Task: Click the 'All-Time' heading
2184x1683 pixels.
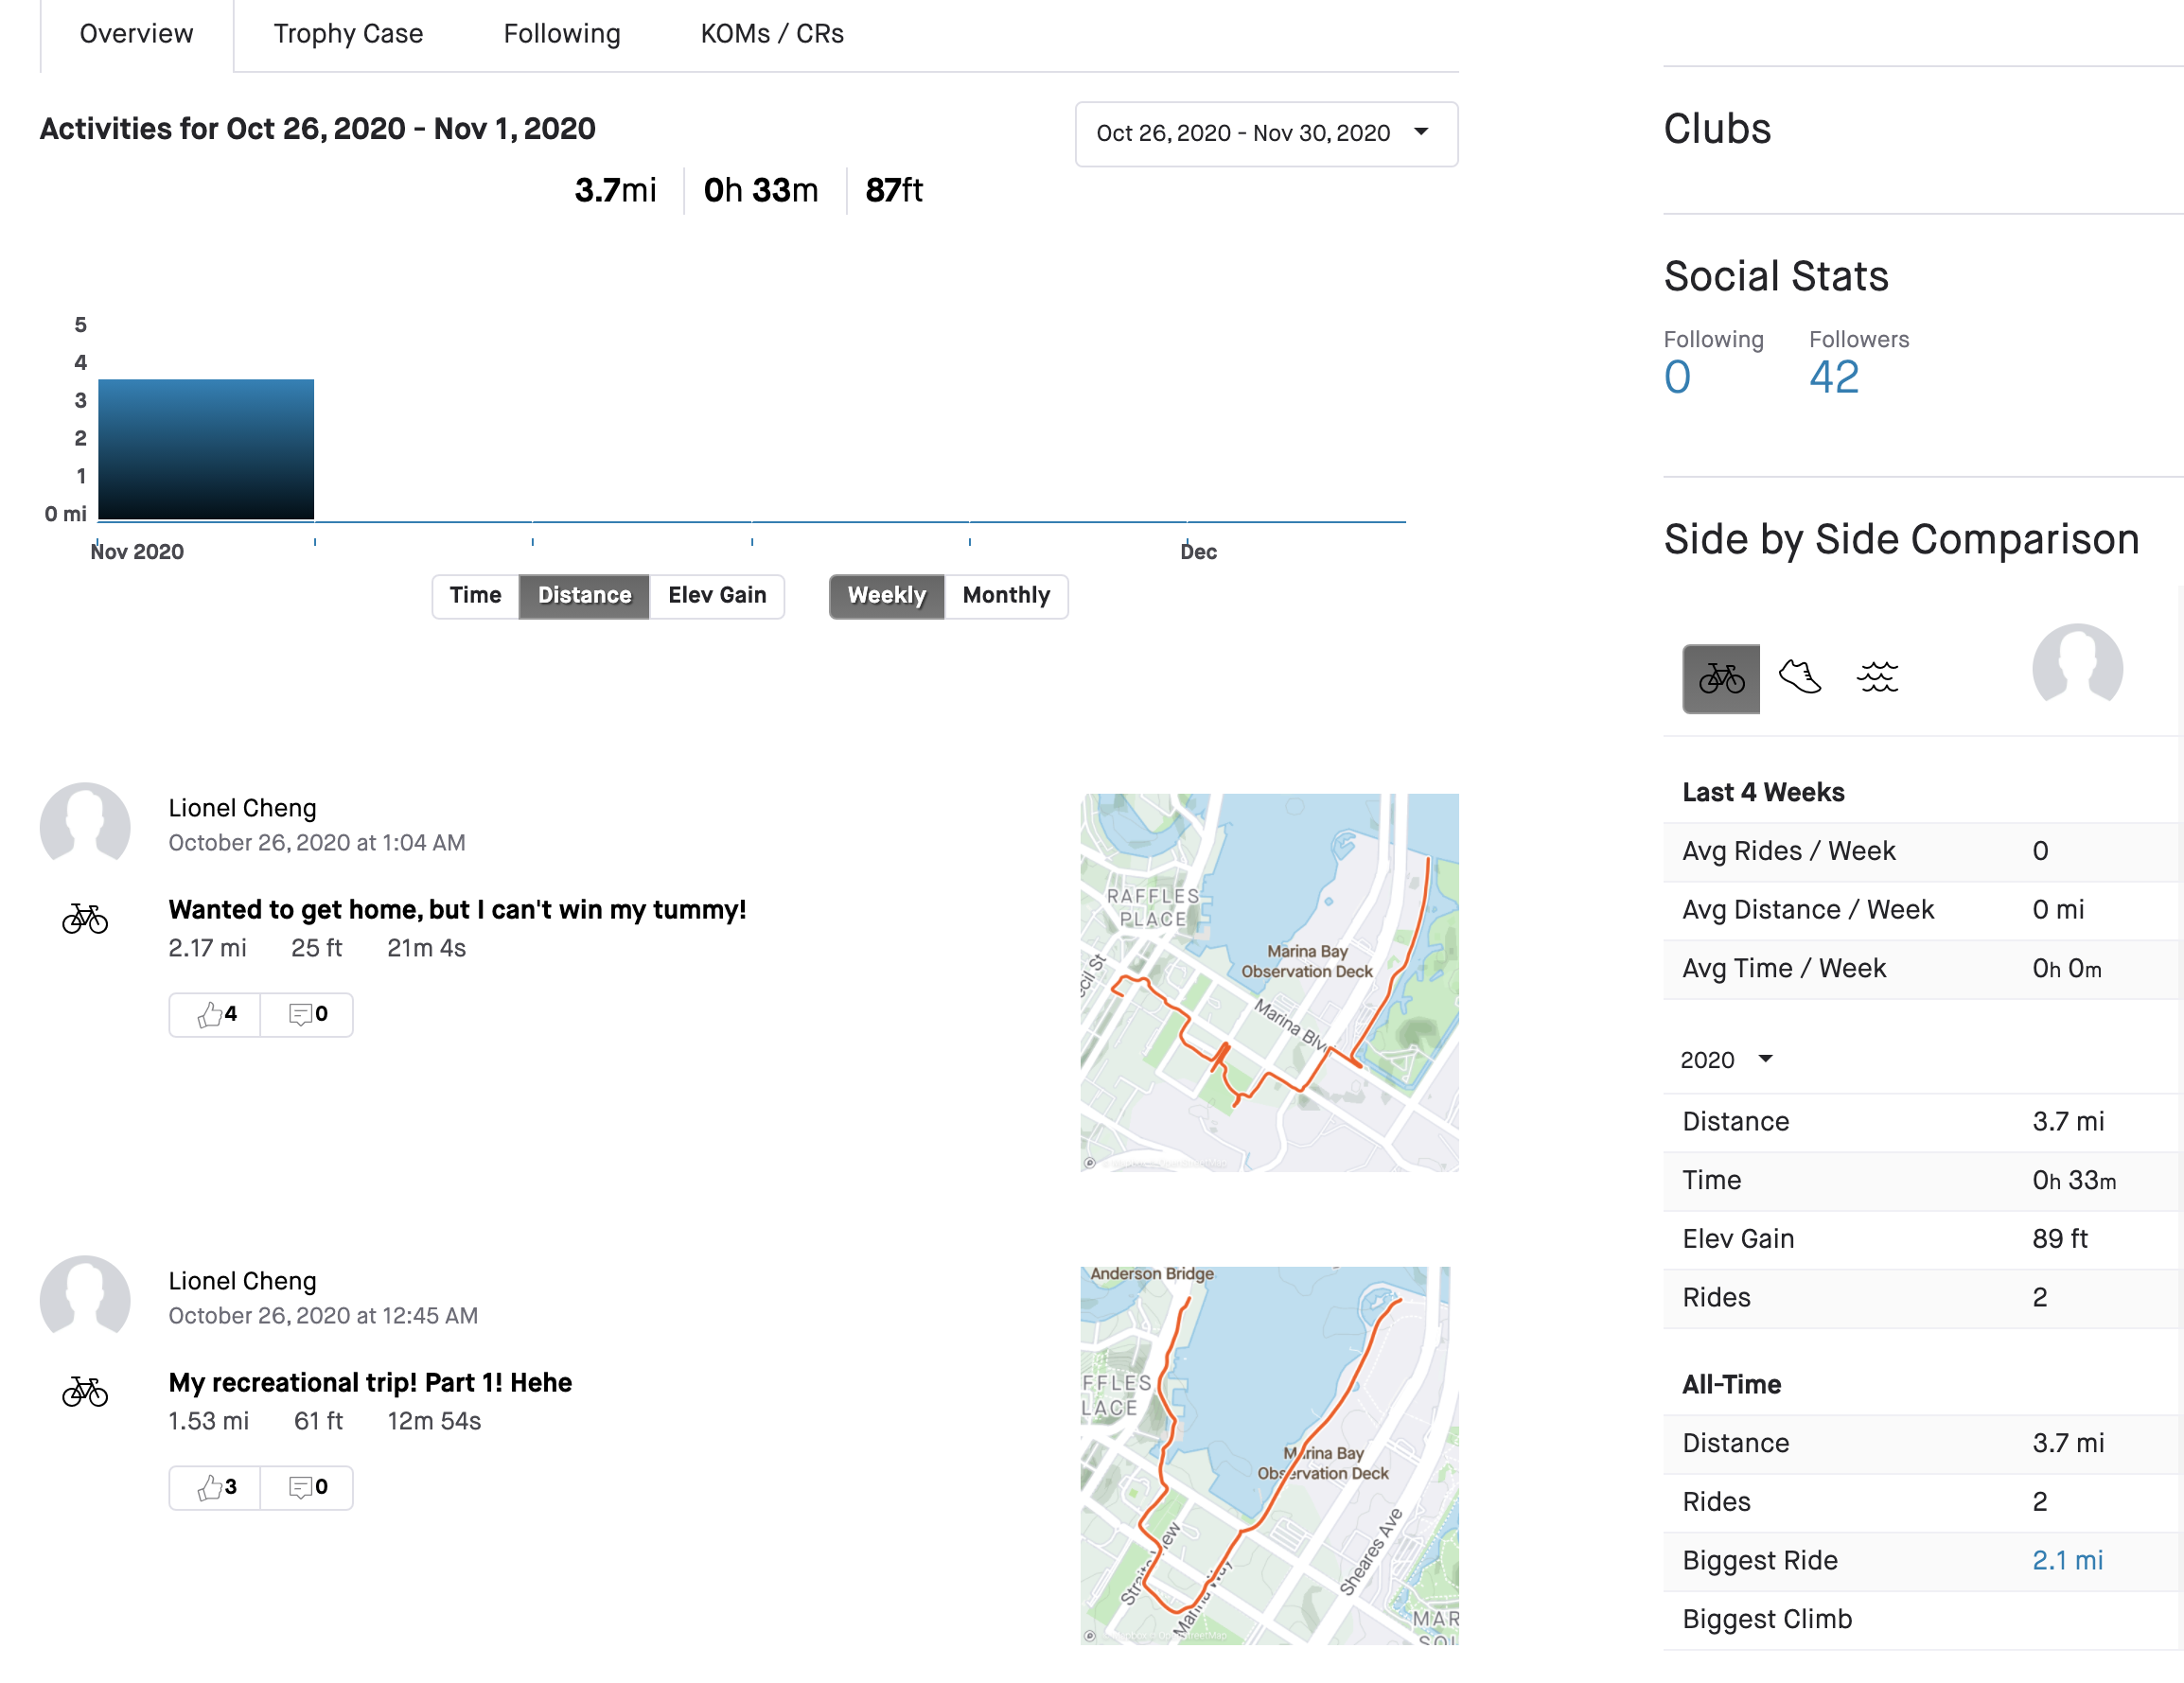Action: (x=1731, y=1384)
